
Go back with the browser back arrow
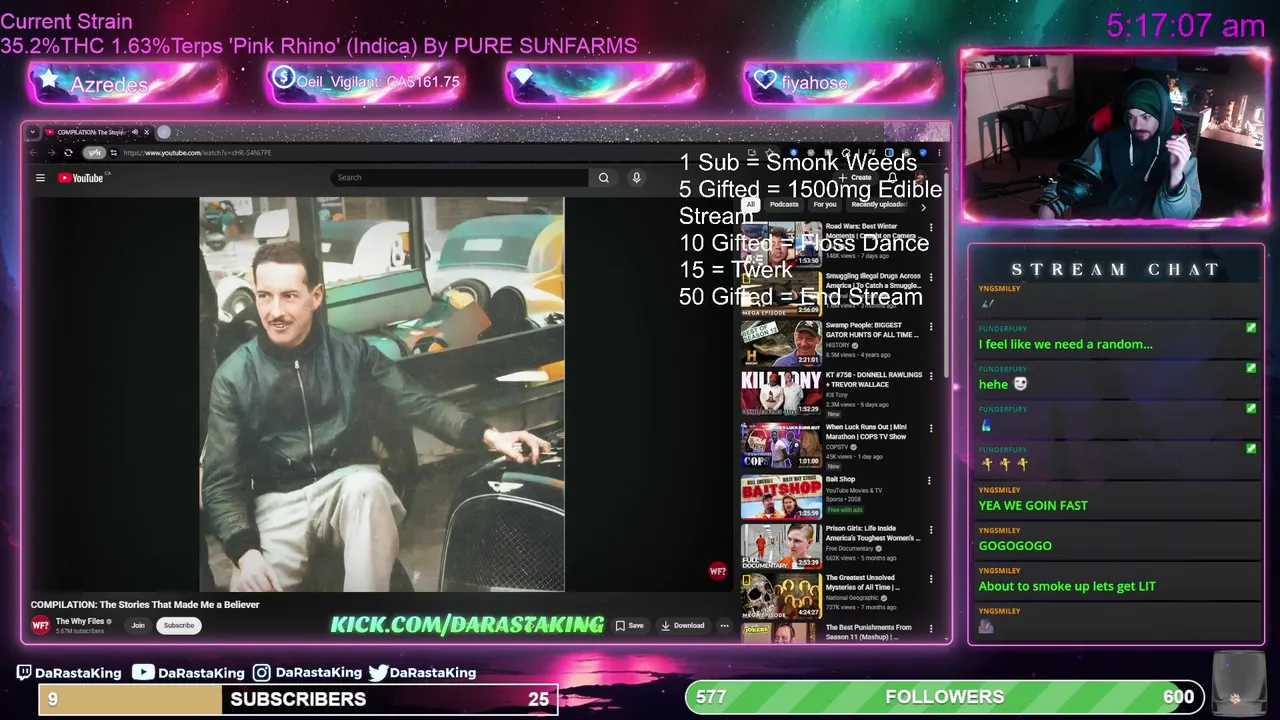[x=33, y=153]
